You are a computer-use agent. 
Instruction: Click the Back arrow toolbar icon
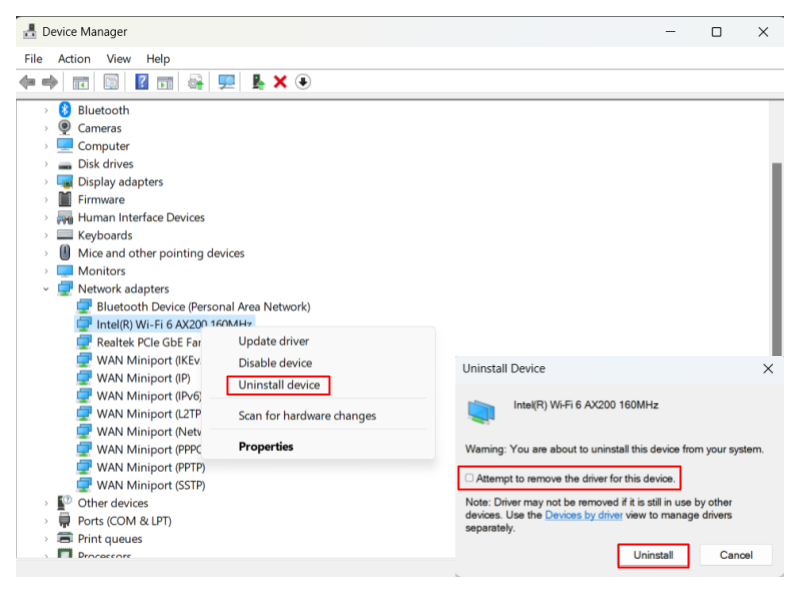pyautogui.click(x=27, y=82)
